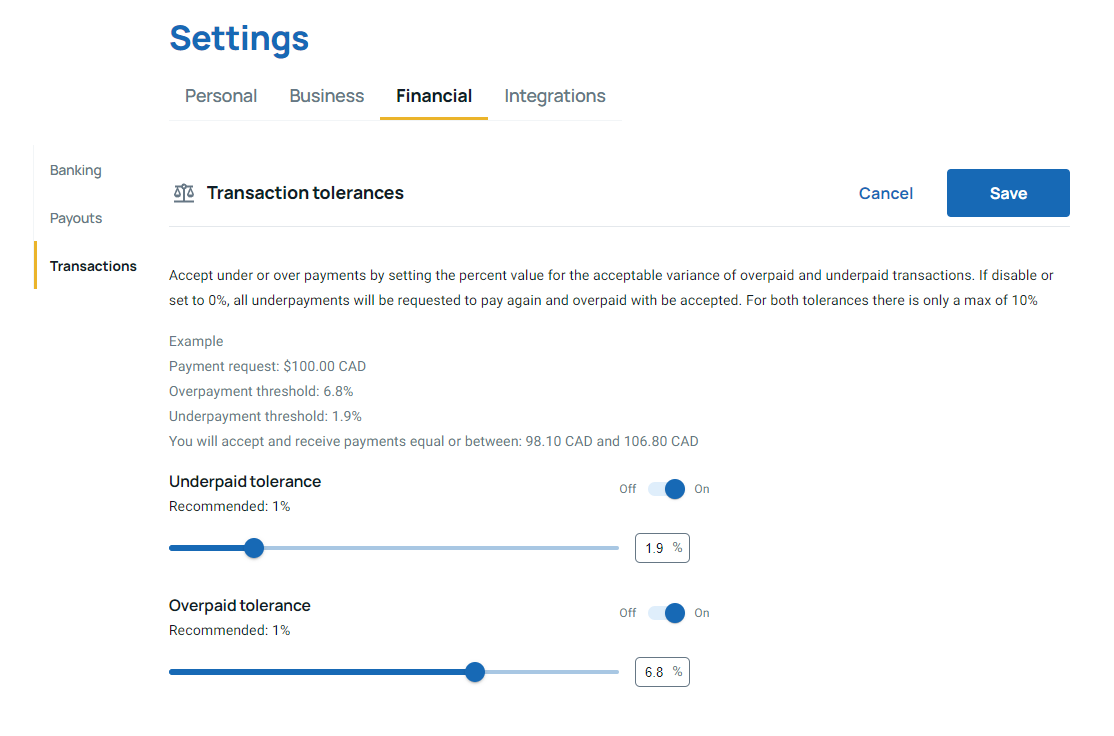Select Transactions in the sidebar
Viewport: 1114px width, 736px height.
93,266
